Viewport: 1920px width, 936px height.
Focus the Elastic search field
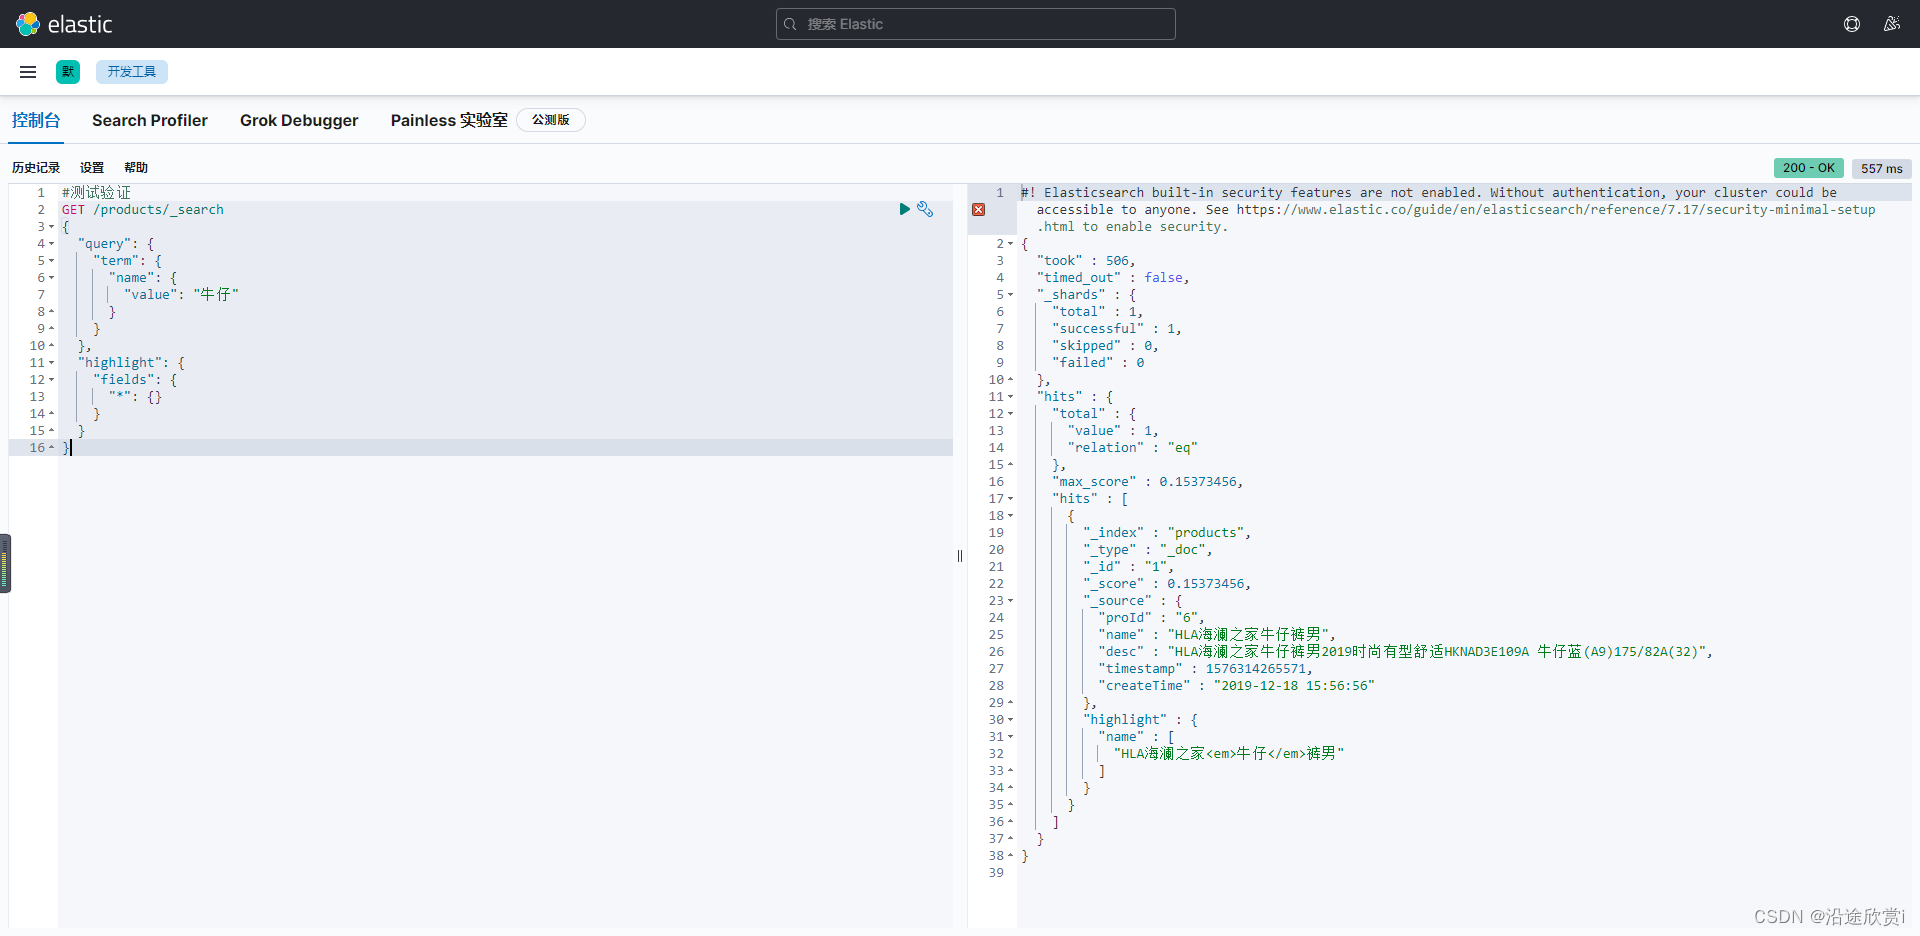[x=975, y=24]
